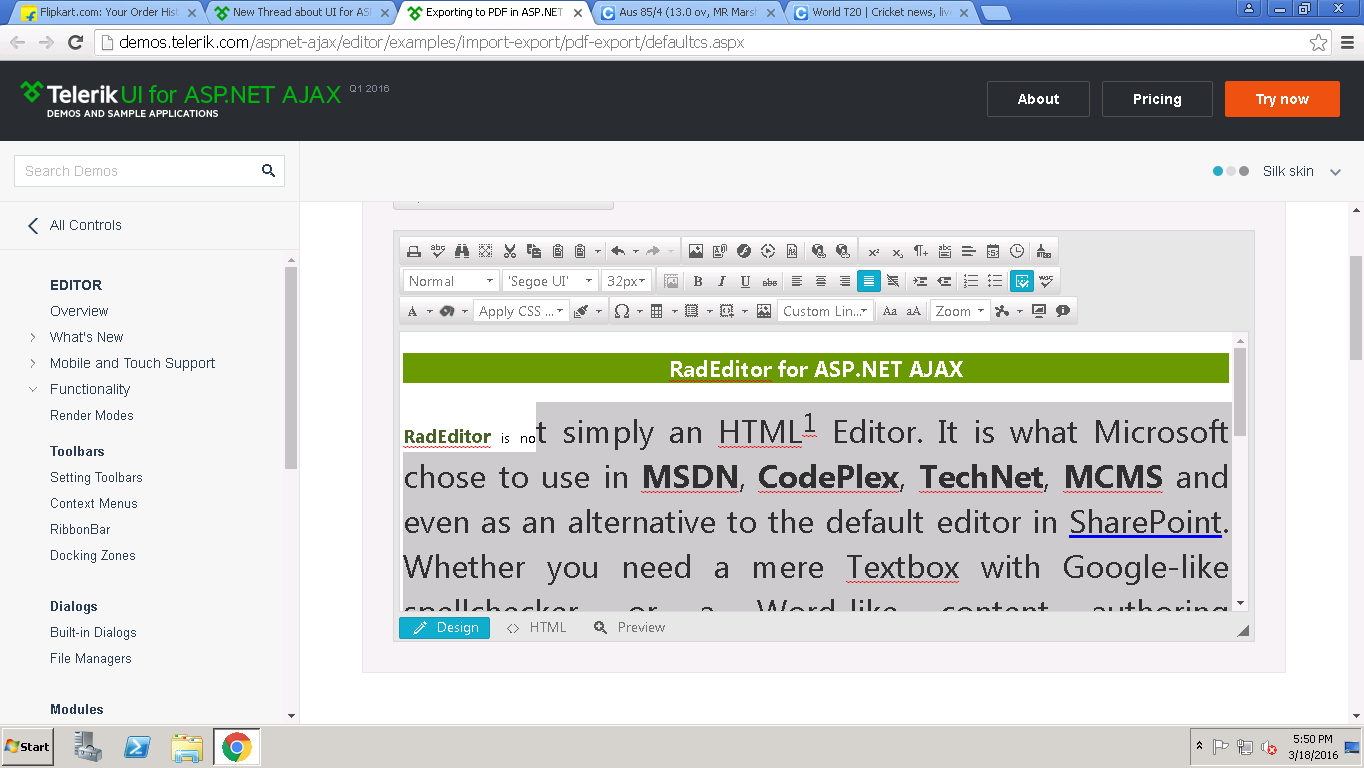
Task: Expand Mobile and Touch Support section
Action: (x=33, y=363)
